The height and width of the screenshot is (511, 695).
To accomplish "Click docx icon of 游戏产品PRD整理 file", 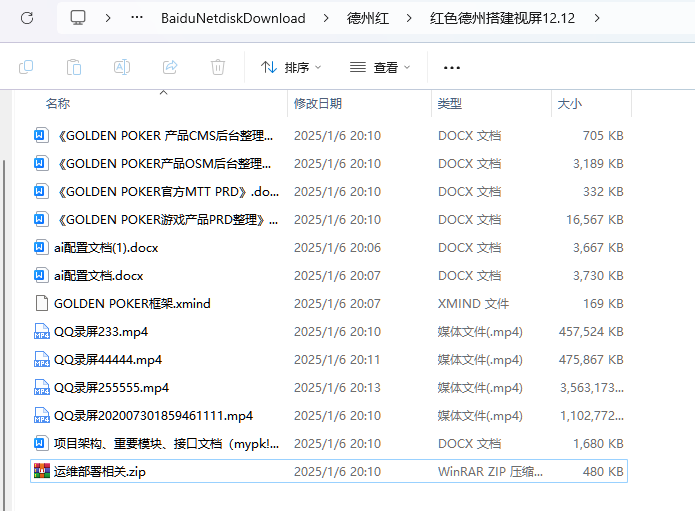I will click(x=41, y=219).
